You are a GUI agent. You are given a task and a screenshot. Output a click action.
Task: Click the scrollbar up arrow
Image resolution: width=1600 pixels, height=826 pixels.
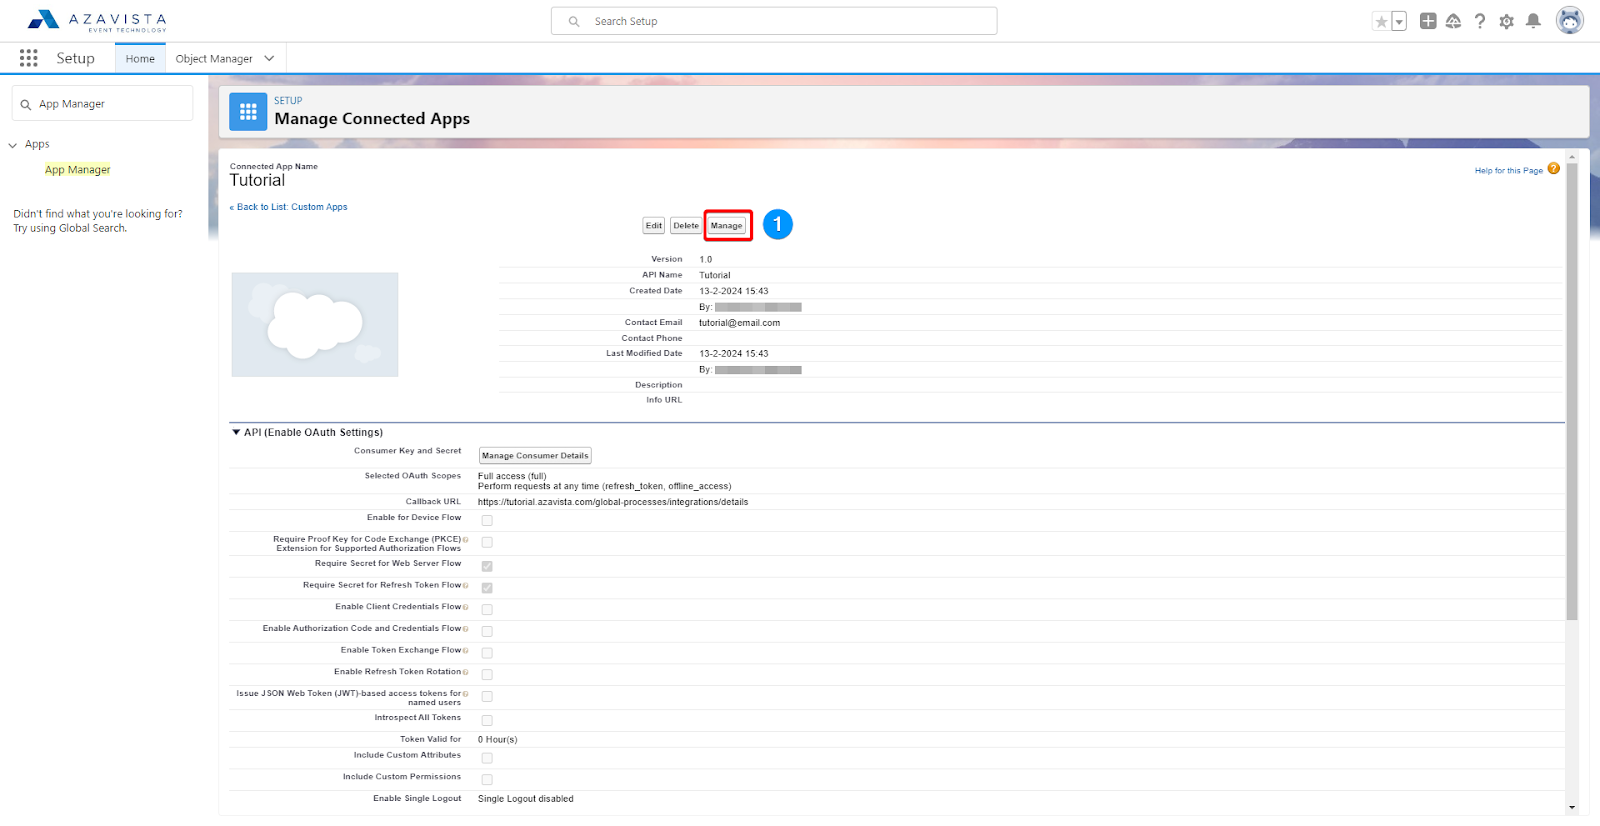pyautogui.click(x=1572, y=157)
